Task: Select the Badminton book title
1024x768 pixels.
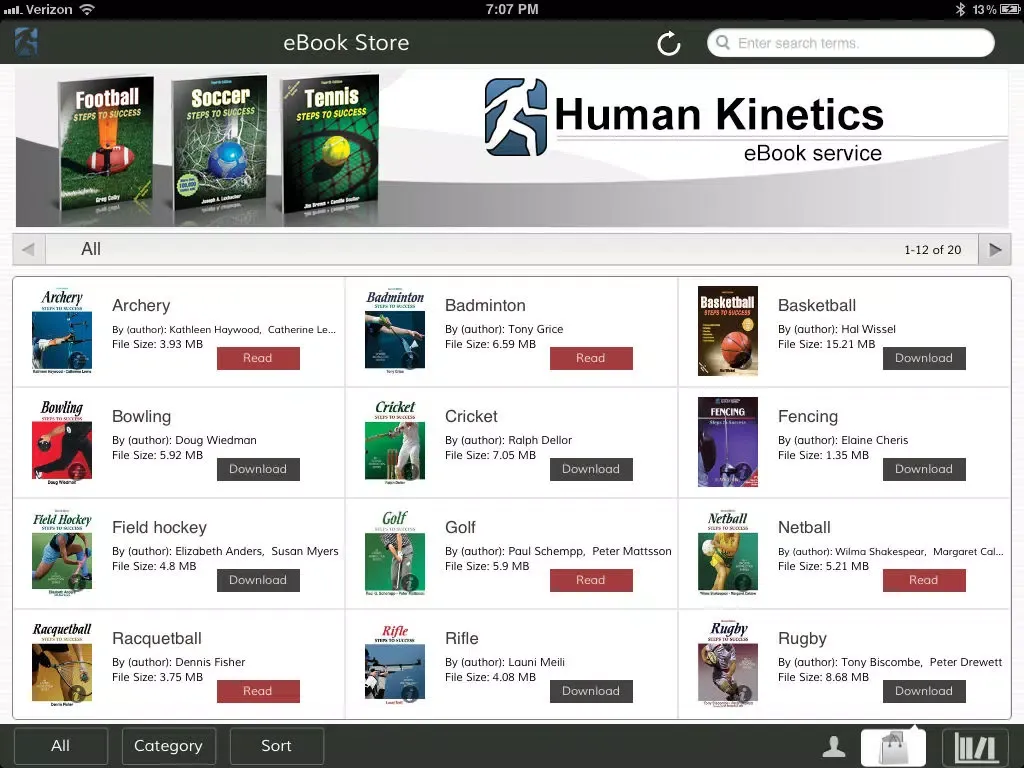Action: click(x=485, y=305)
